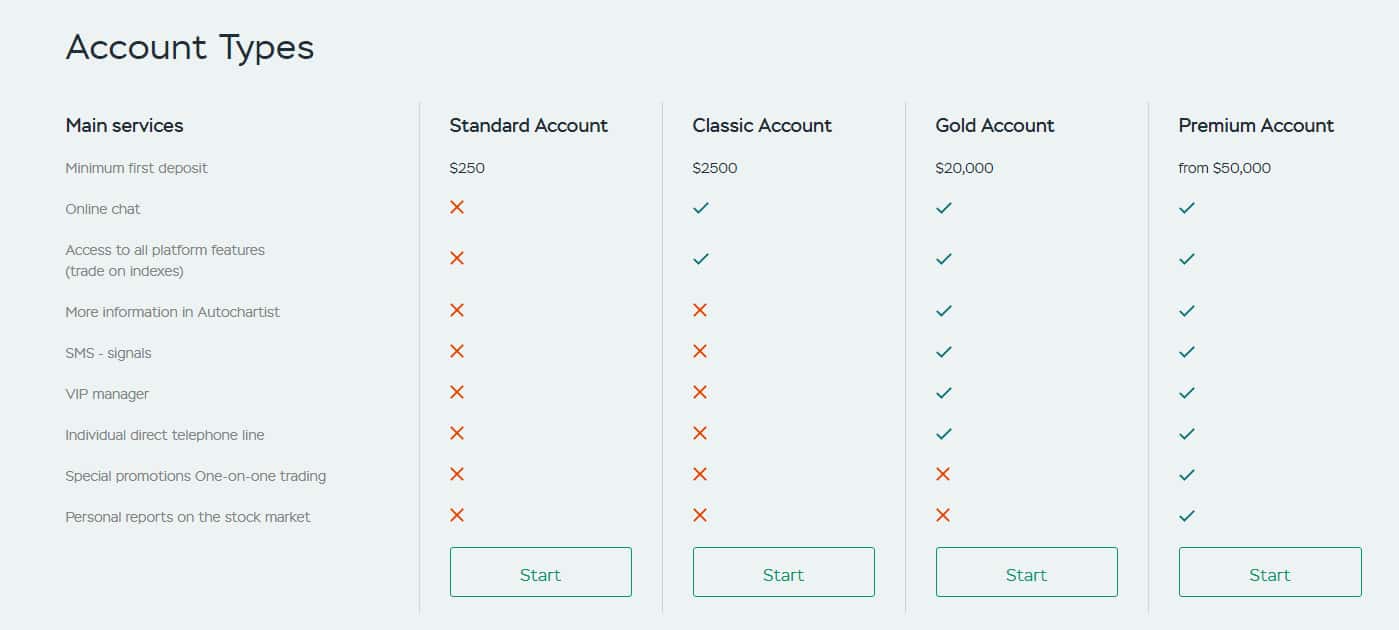The image size is (1399, 630).
Task: Click Premium Account checkmark for Personal reports
Action: coord(1187,516)
